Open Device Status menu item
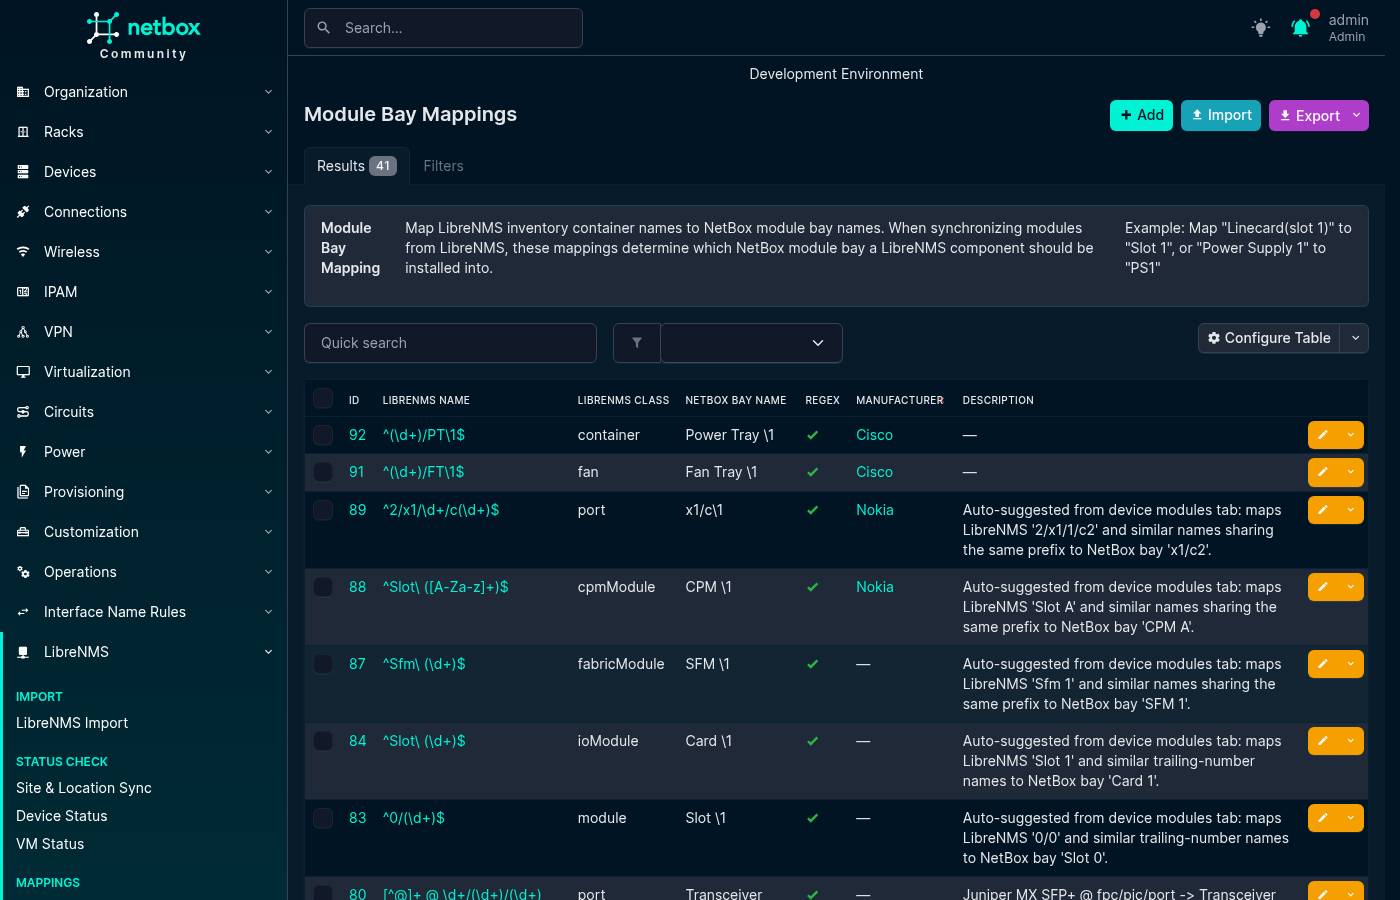The width and height of the screenshot is (1400, 900). pyautogui.click(x=62, y=816)
